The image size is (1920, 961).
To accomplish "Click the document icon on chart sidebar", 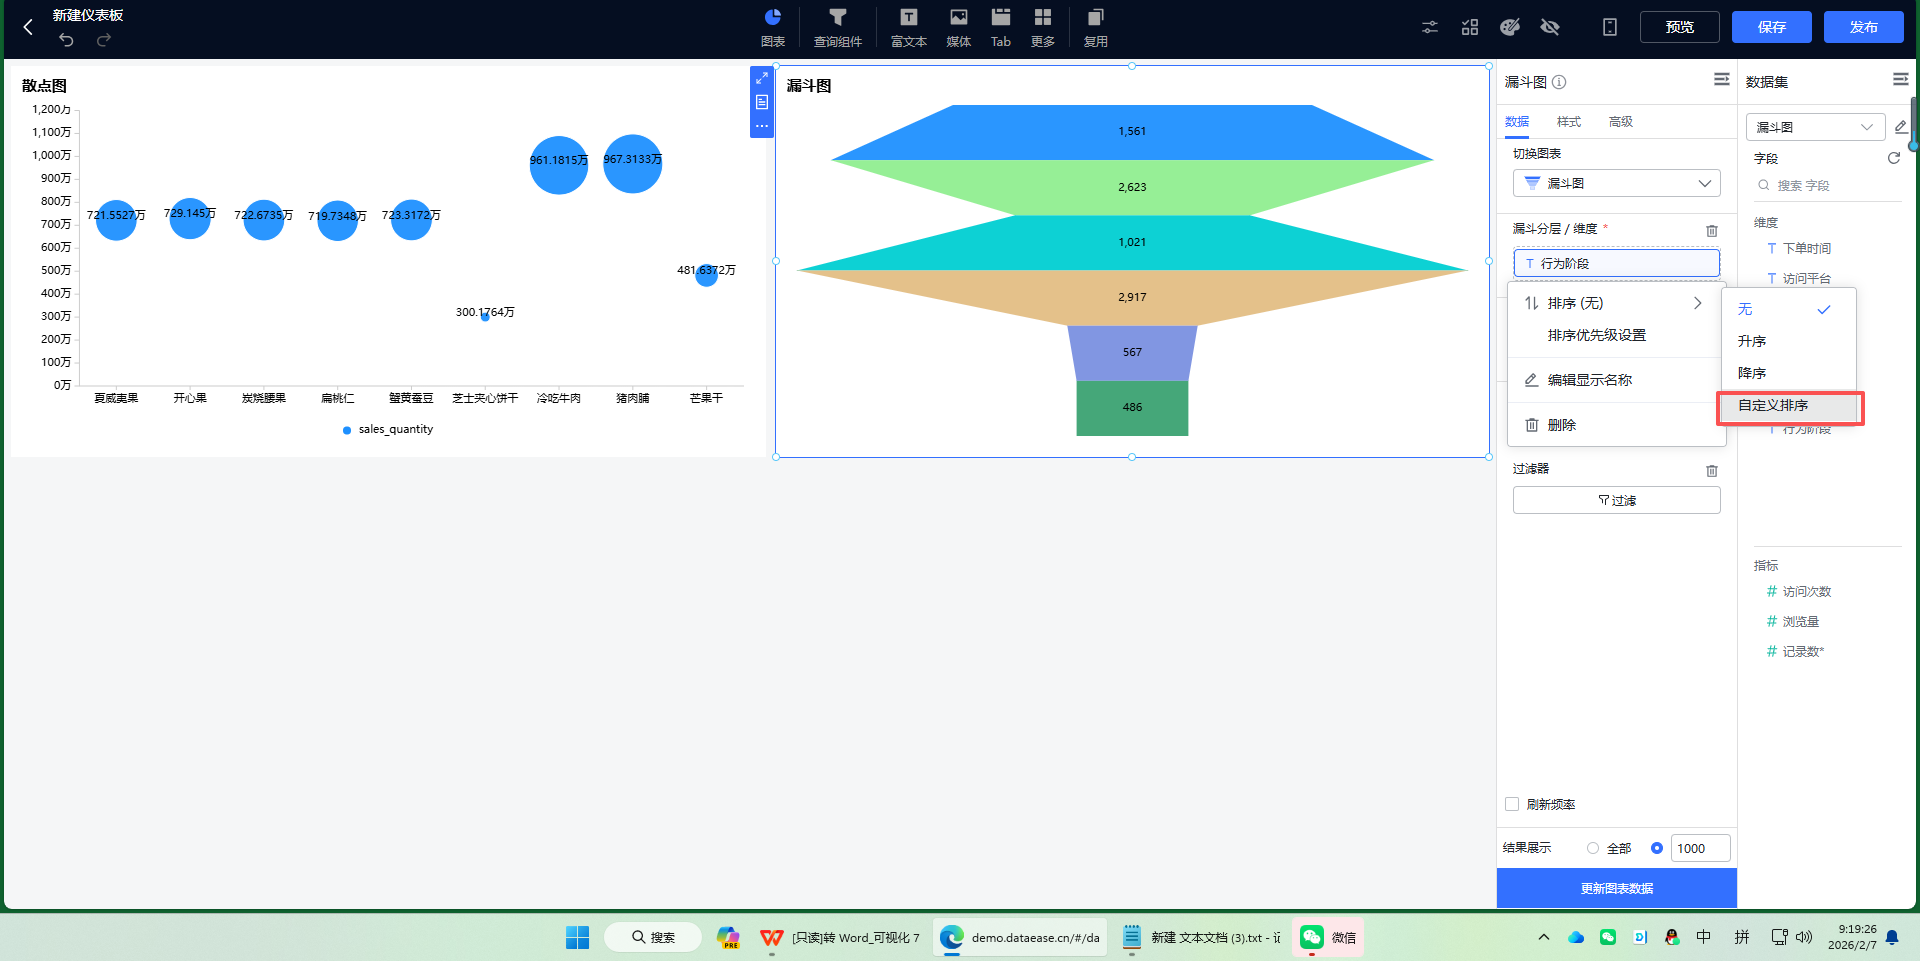I will pyautogui.click(x=762, y=102).
